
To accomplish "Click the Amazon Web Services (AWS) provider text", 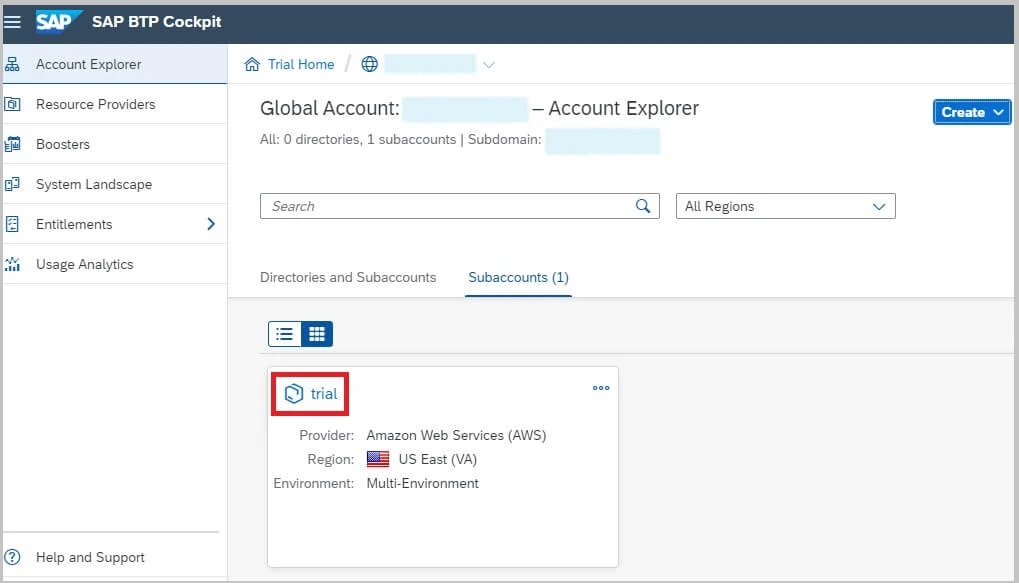I will click(x=456, y=435).
